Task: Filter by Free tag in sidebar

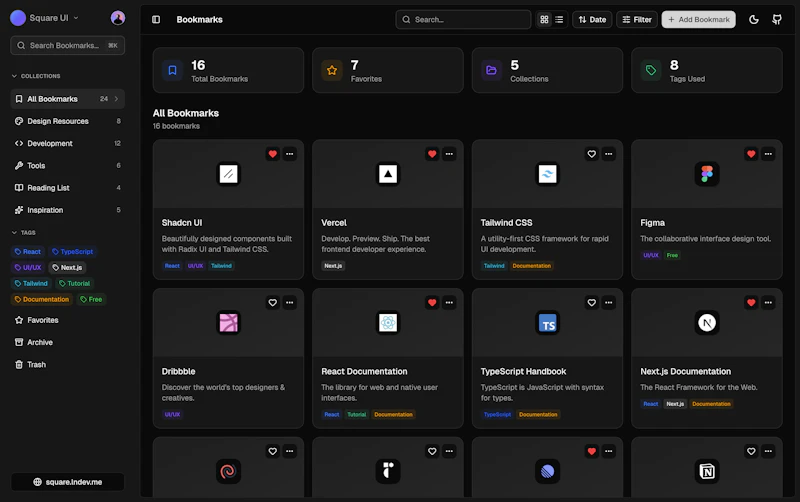Action: 91,299
